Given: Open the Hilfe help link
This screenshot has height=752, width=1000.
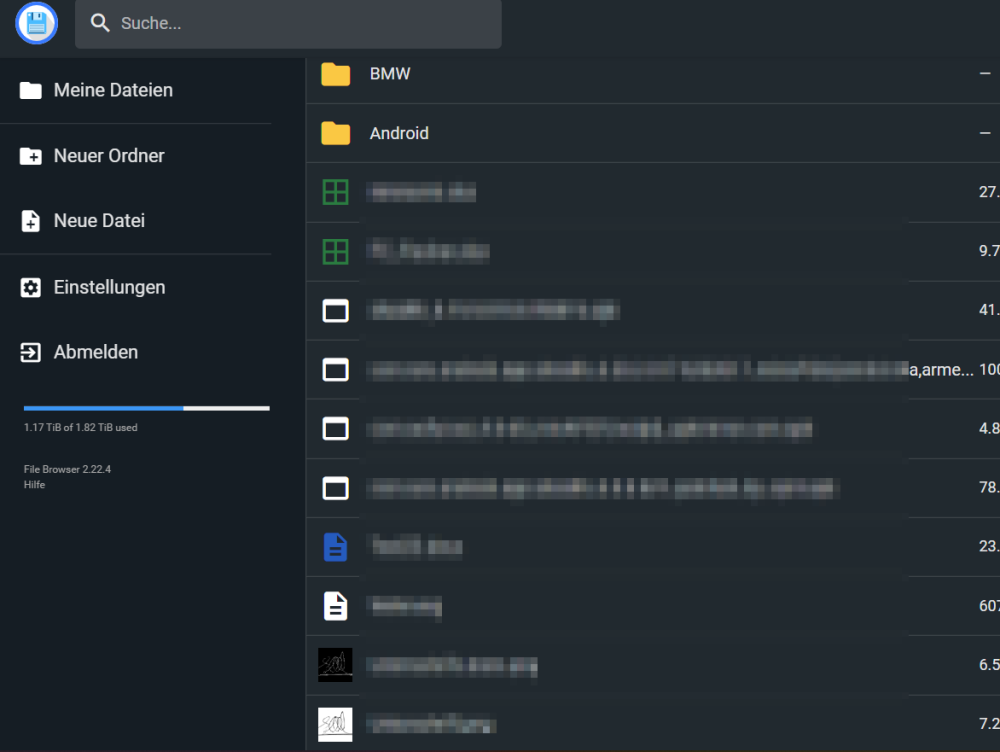Looking at the screenshot, I should 34,485.
